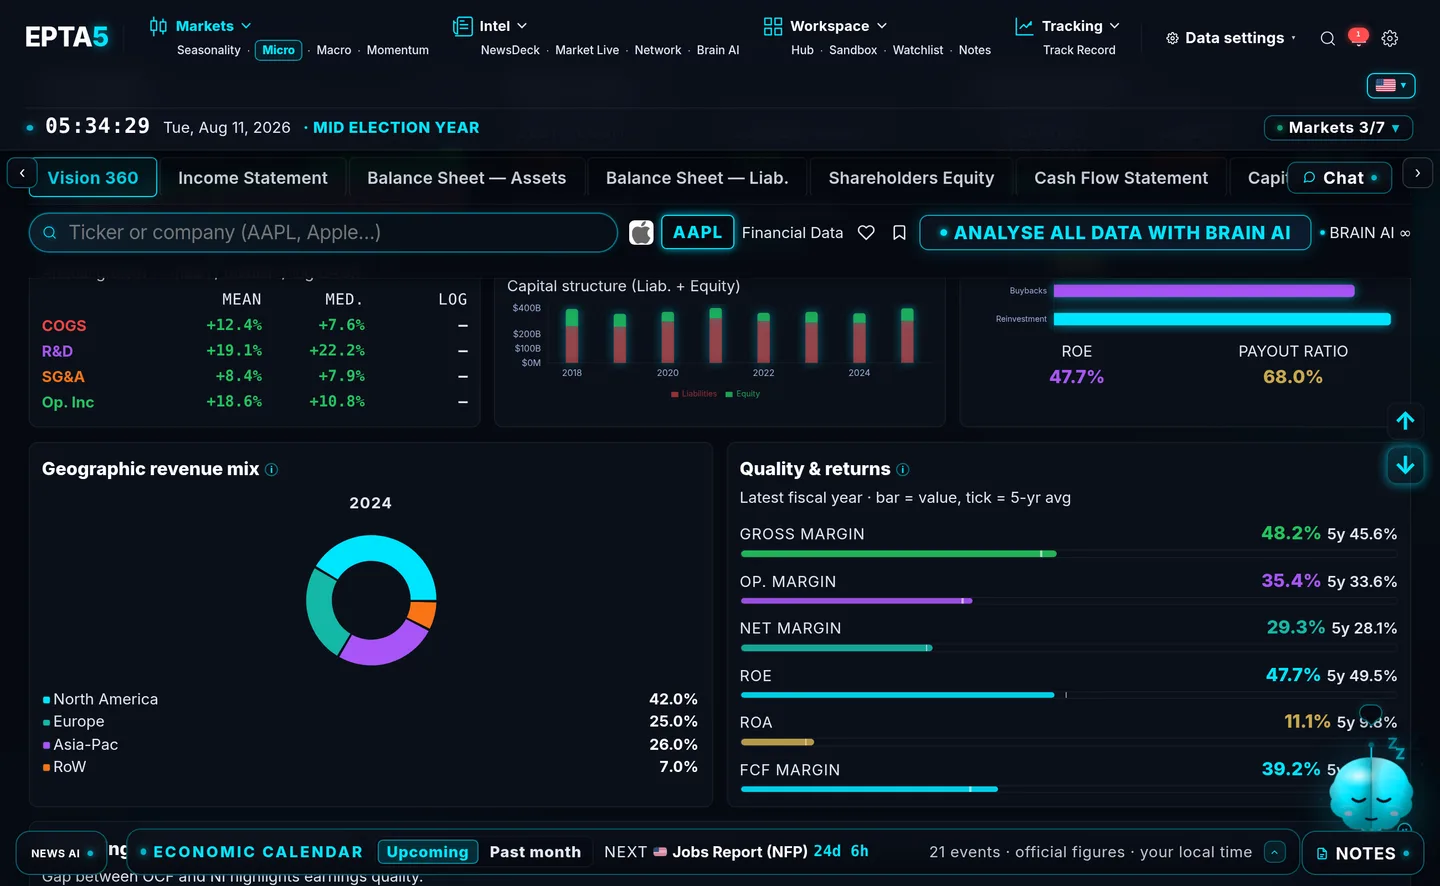
Task: Add AAPL to favorites with heart icon
Action: [866, 232]
